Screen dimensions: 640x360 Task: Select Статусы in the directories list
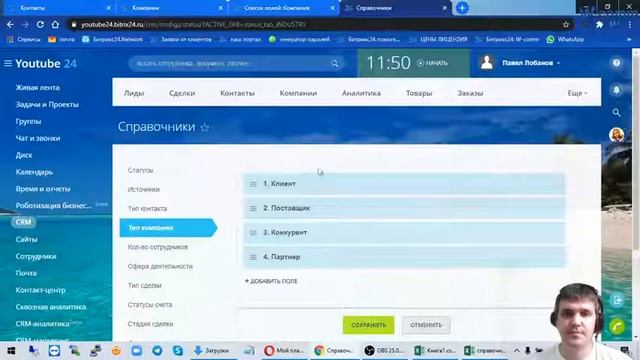click(x=140, y=170)
